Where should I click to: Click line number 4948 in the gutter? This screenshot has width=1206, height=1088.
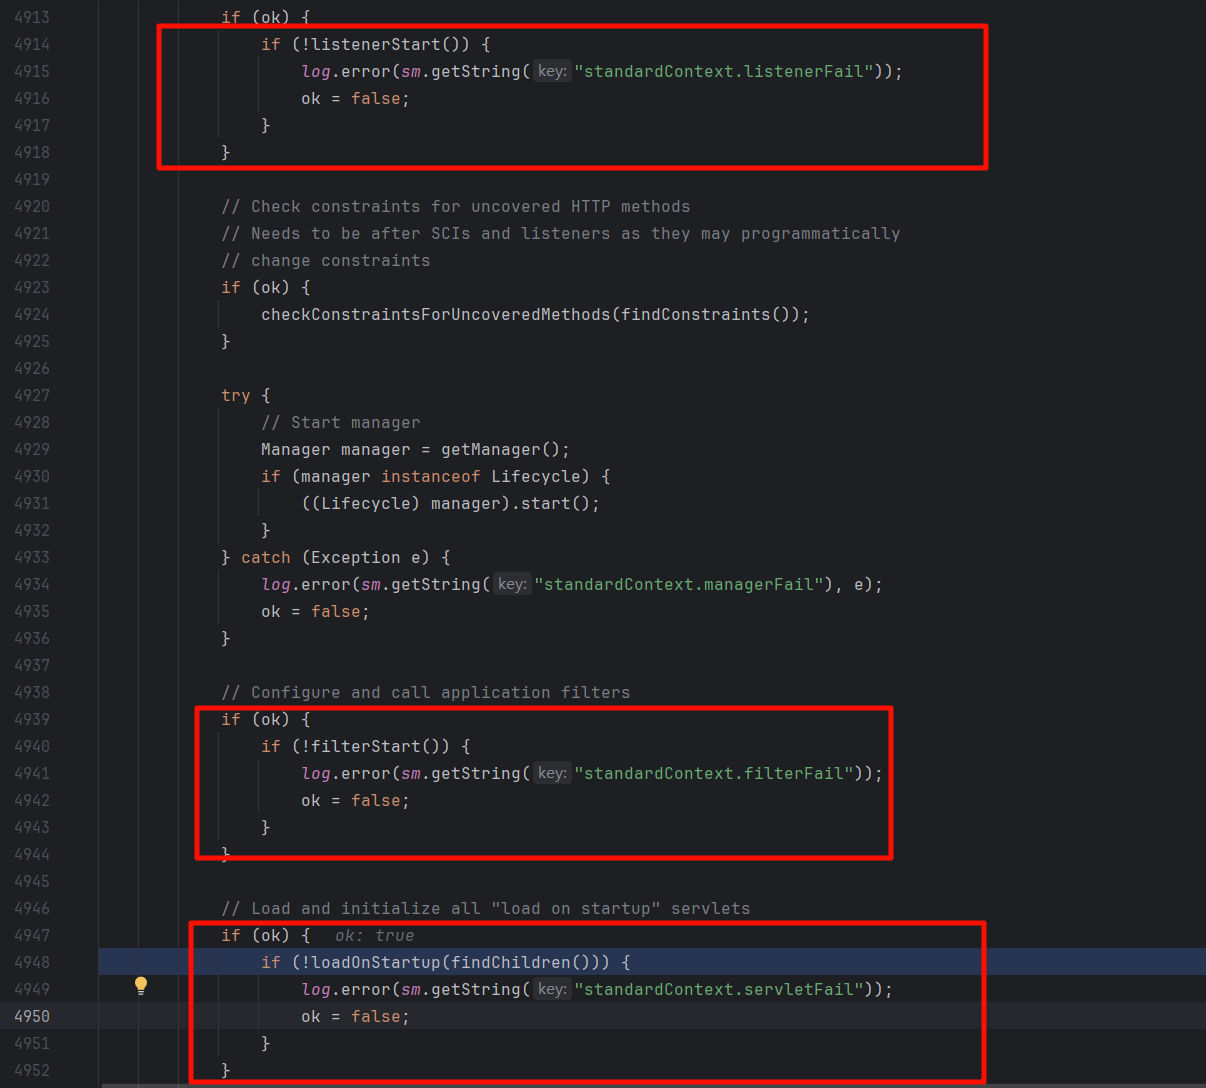(x=32, y=962)
